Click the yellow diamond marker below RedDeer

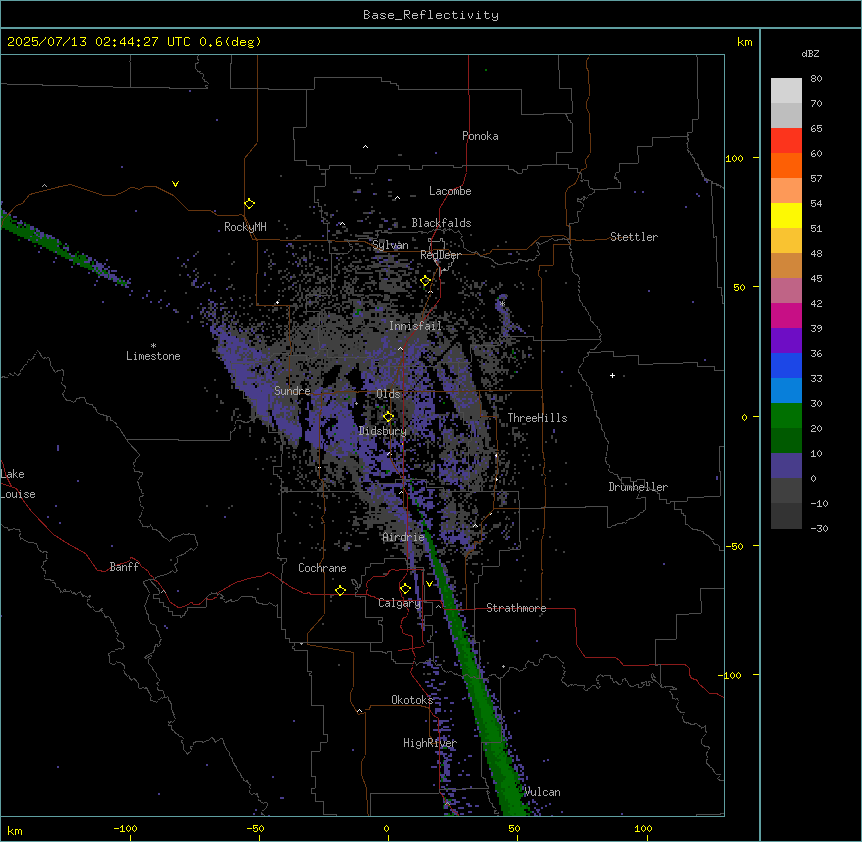pyautogui.click(x=426, y=281)
